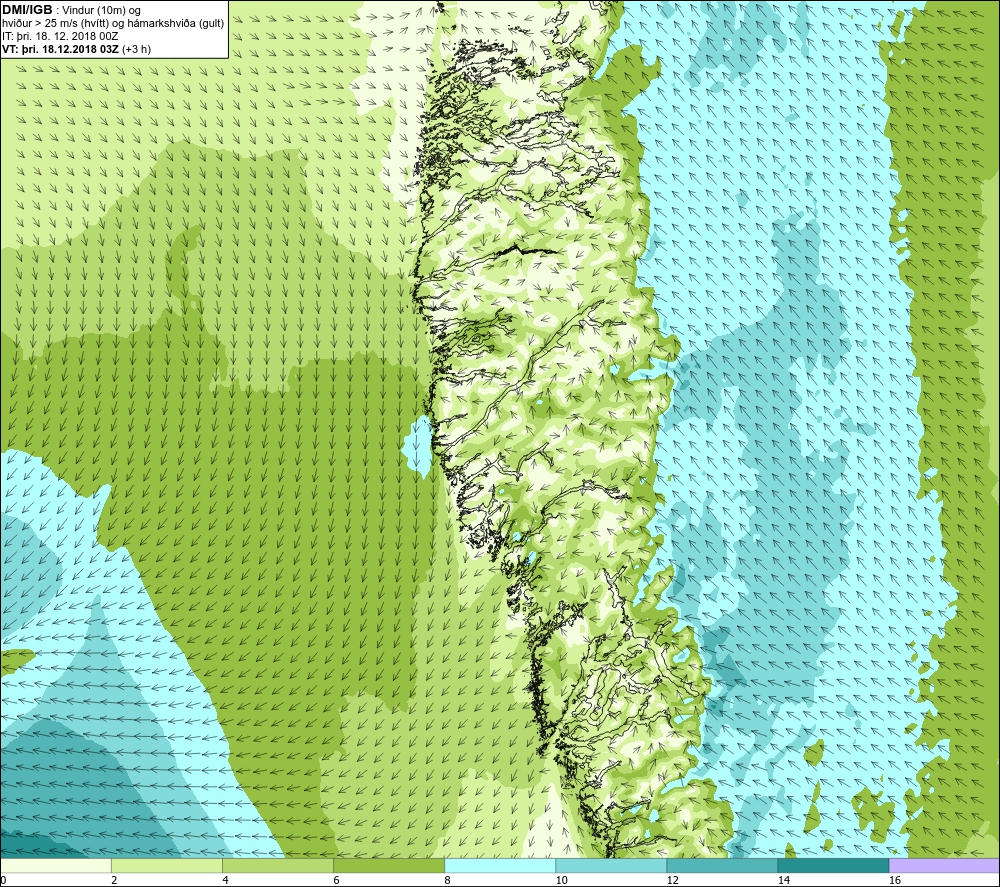Image resolution: width=1000 pixels, height=887 pixels.
Task: Click the small cyan oval patch off the west coast
Action: [x=418, y=445]
